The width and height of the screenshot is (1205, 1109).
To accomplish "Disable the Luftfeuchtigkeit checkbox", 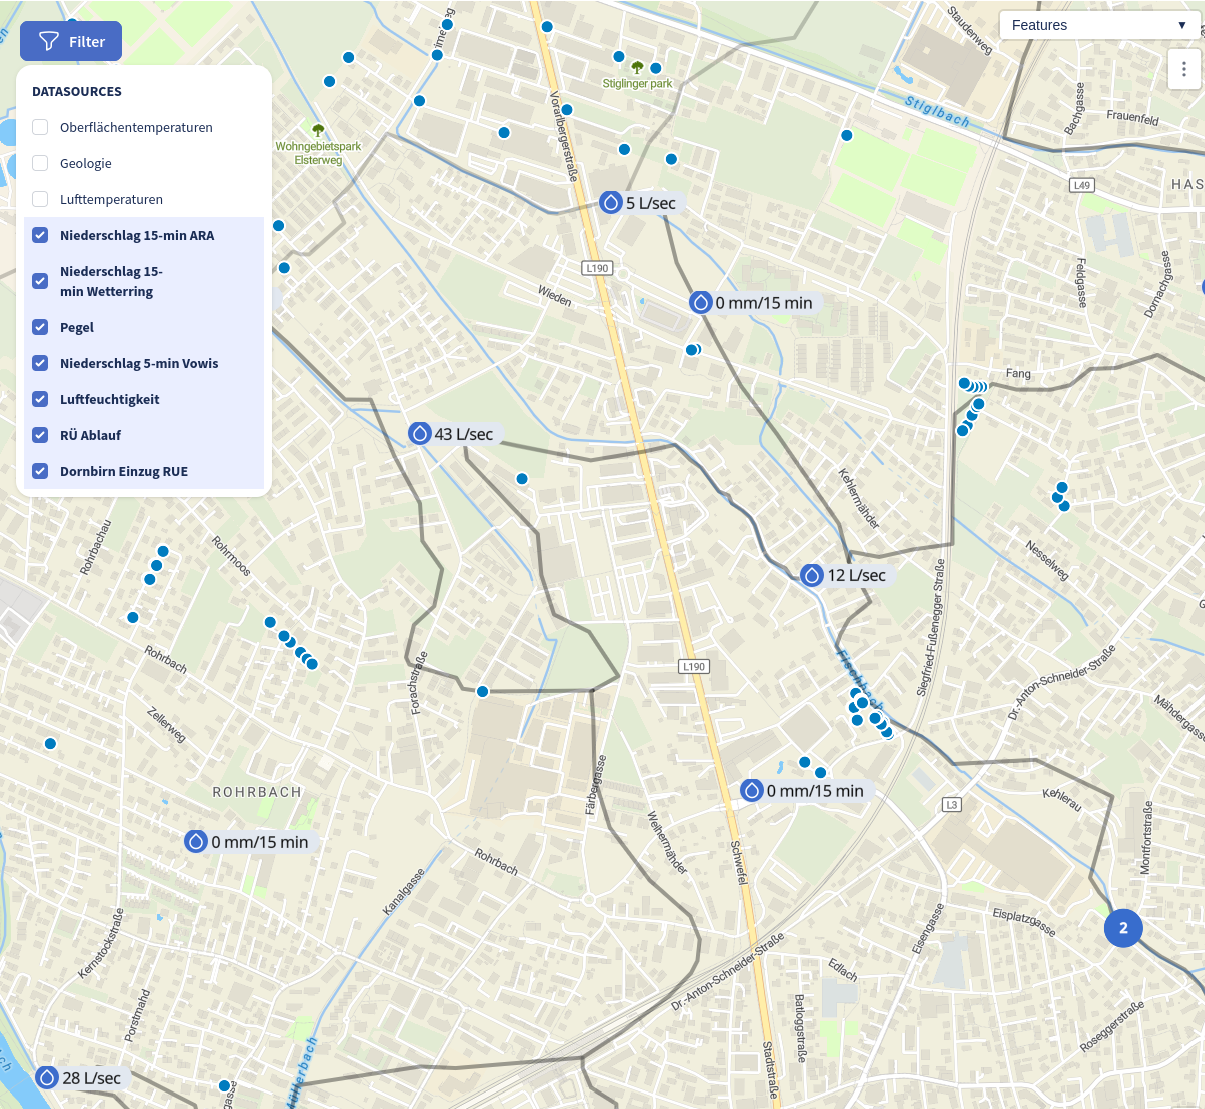I will point(41,399).
